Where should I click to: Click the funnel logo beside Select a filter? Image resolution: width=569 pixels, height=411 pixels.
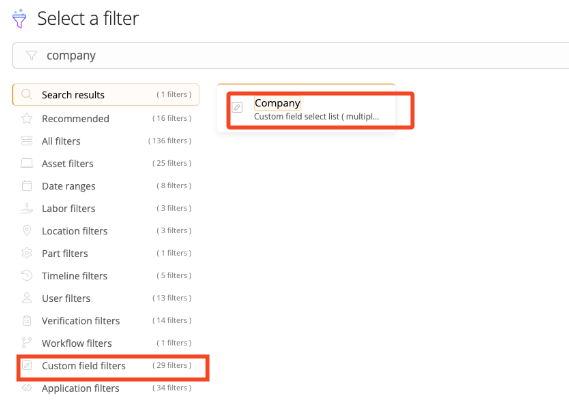pos(19,19)
